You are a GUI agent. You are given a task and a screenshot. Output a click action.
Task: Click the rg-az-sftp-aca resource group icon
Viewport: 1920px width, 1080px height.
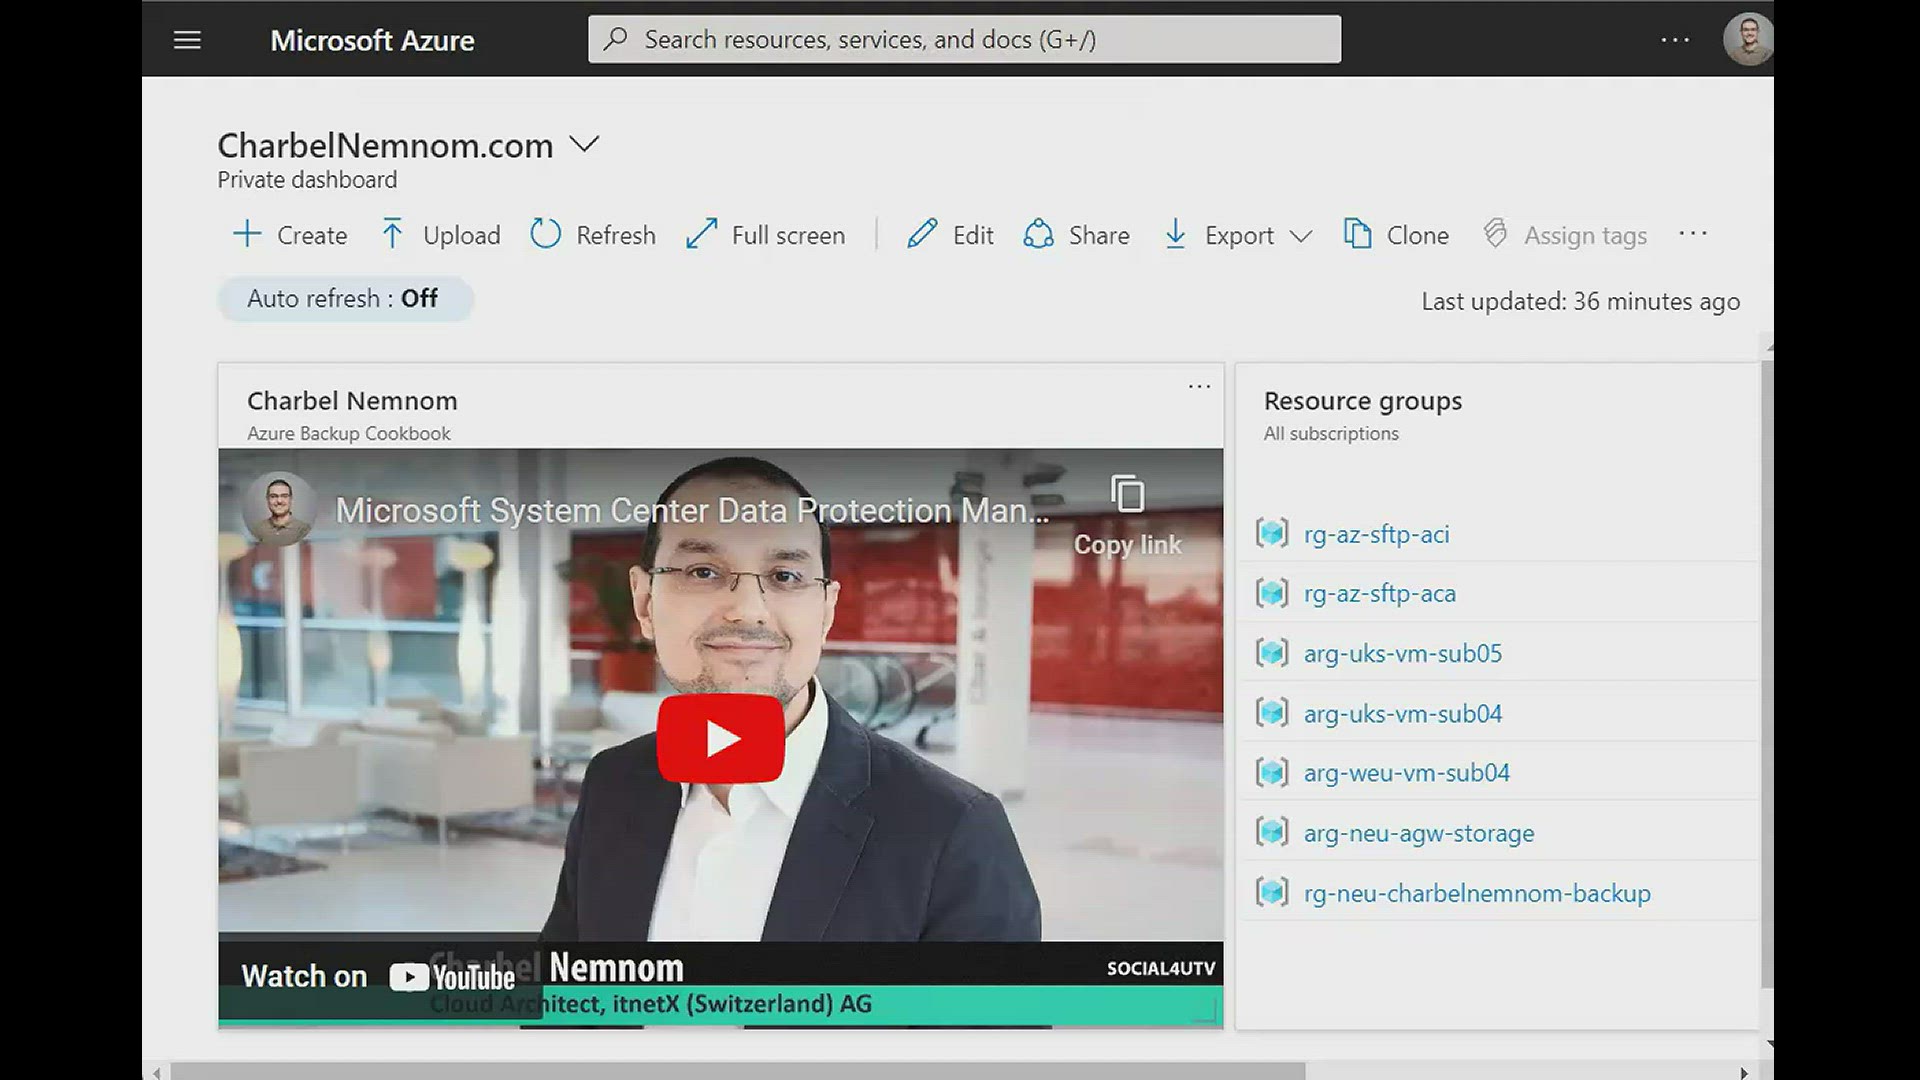point(1272,593)
